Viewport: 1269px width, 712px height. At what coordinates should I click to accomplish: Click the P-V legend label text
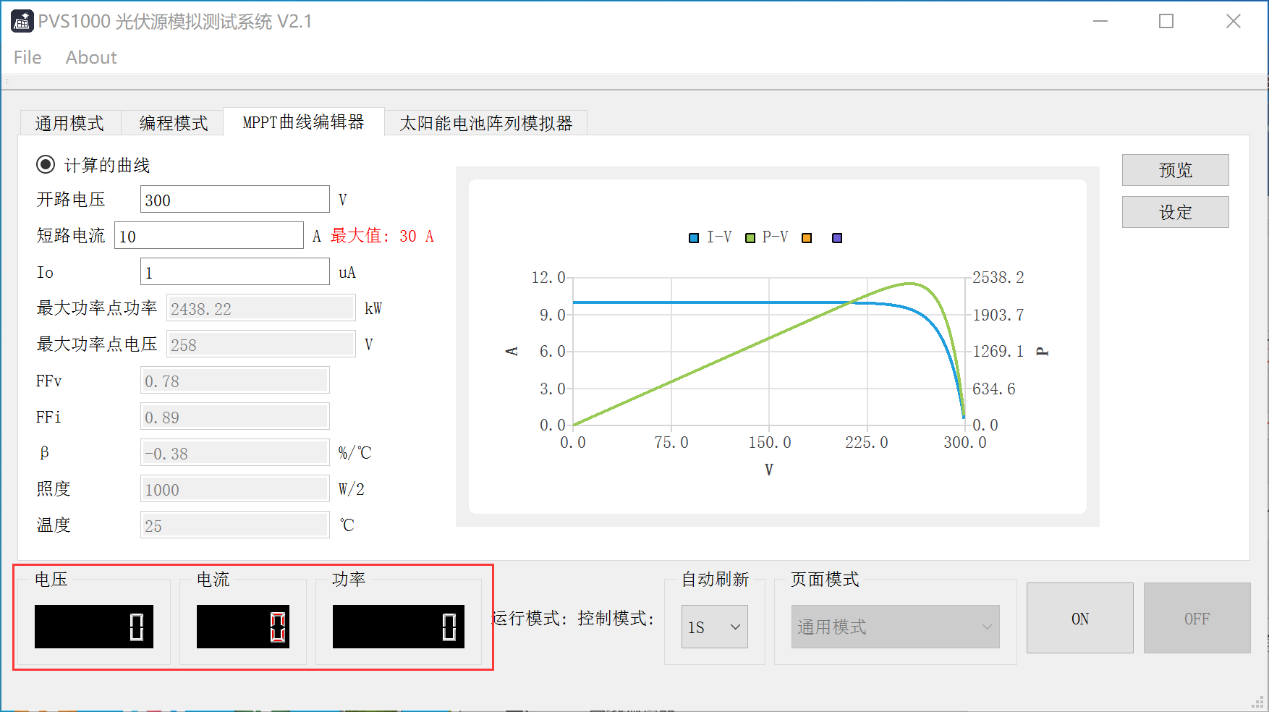pos(775,238)
